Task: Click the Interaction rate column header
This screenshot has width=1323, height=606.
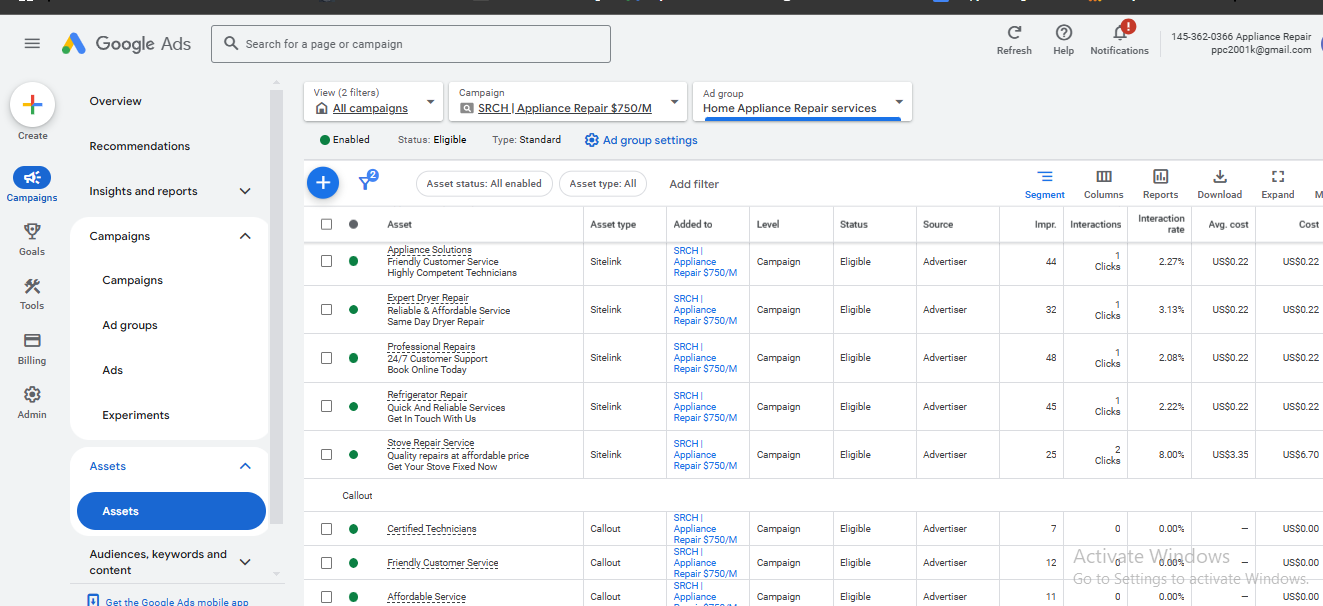Action: pyautogui.click(x=1161, y=224)
